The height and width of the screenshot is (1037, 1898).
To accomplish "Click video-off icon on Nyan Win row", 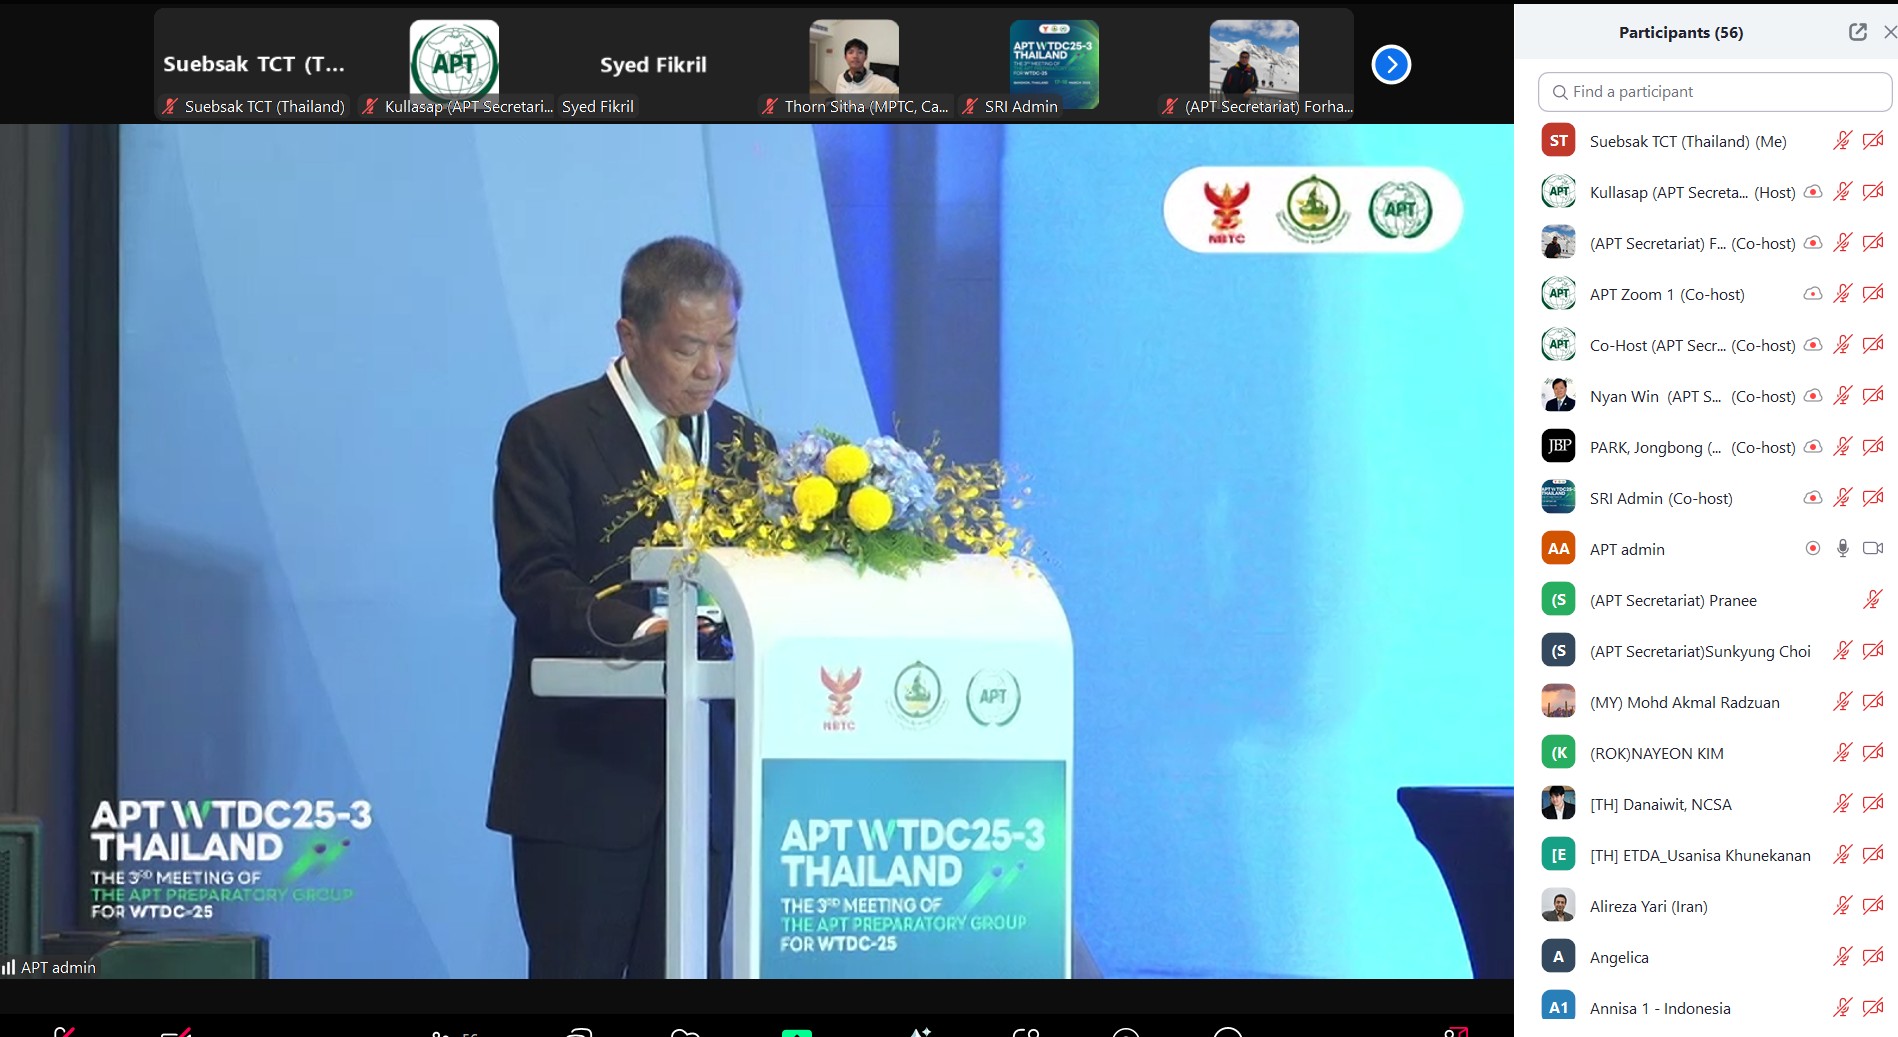I will tap(1873, 396).
